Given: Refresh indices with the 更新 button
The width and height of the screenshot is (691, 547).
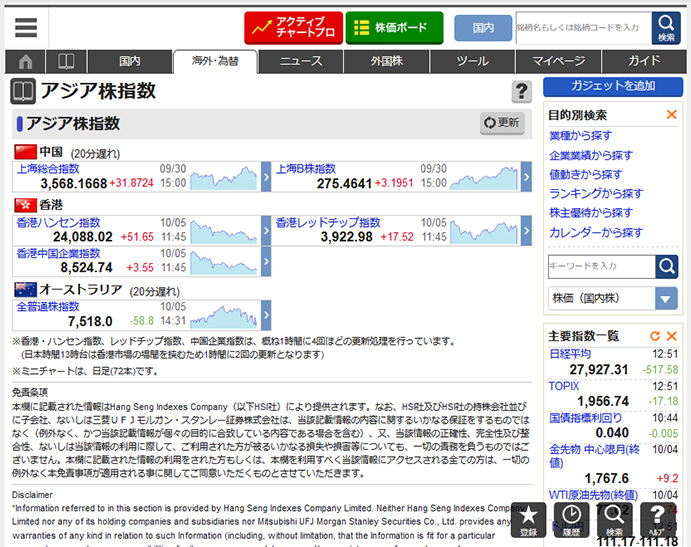Looking at the screenshot, I should click(x=502, y=123).
